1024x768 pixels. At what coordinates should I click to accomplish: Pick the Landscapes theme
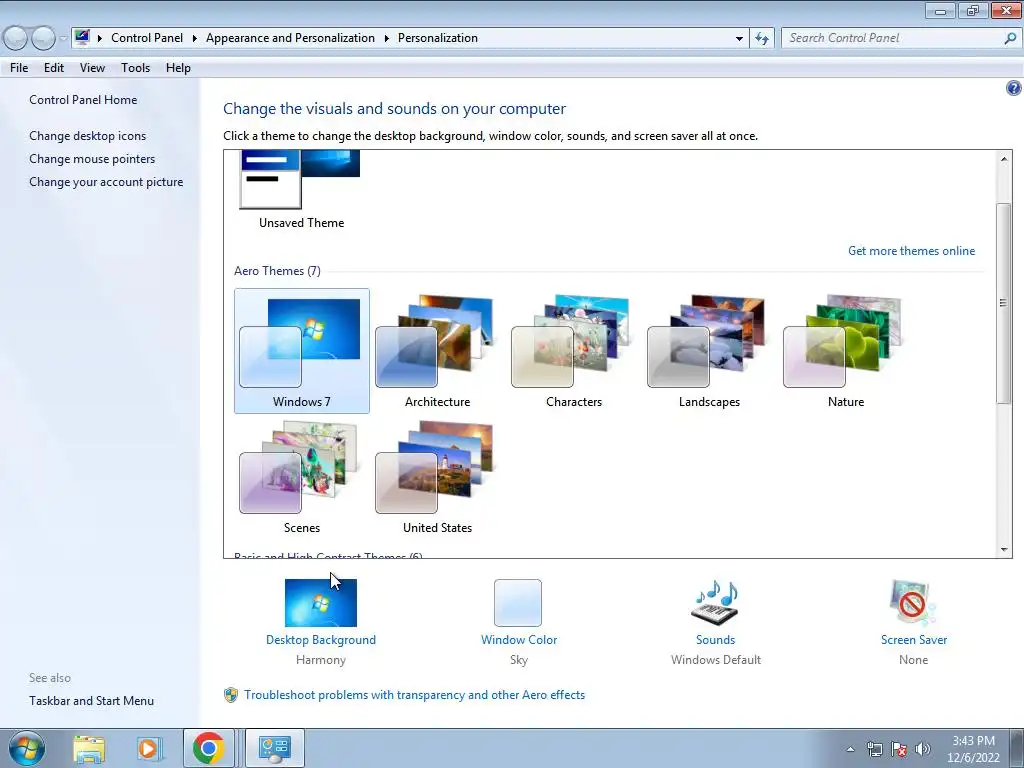coord(709,351)
